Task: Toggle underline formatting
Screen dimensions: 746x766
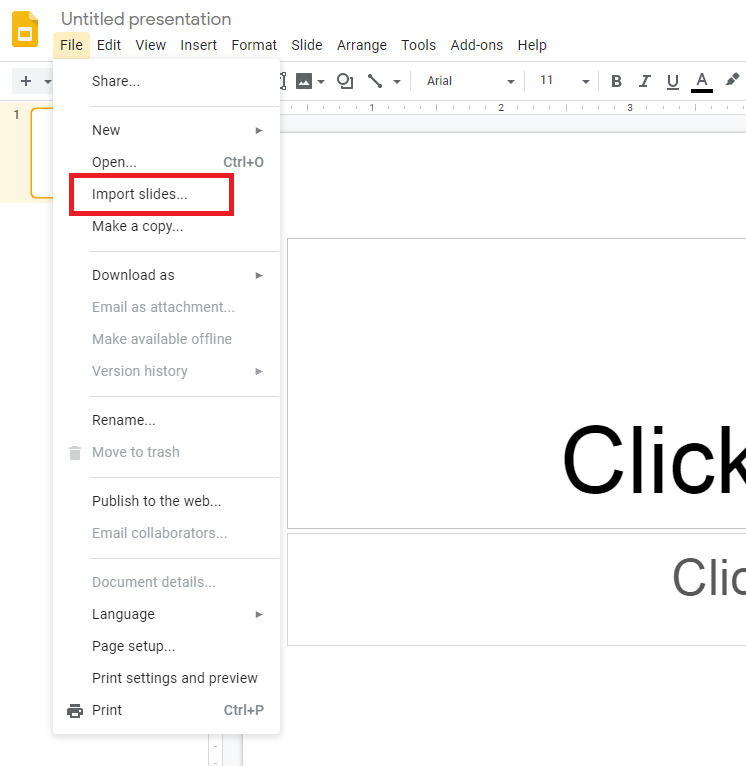Action: click(x=672, y=81)
